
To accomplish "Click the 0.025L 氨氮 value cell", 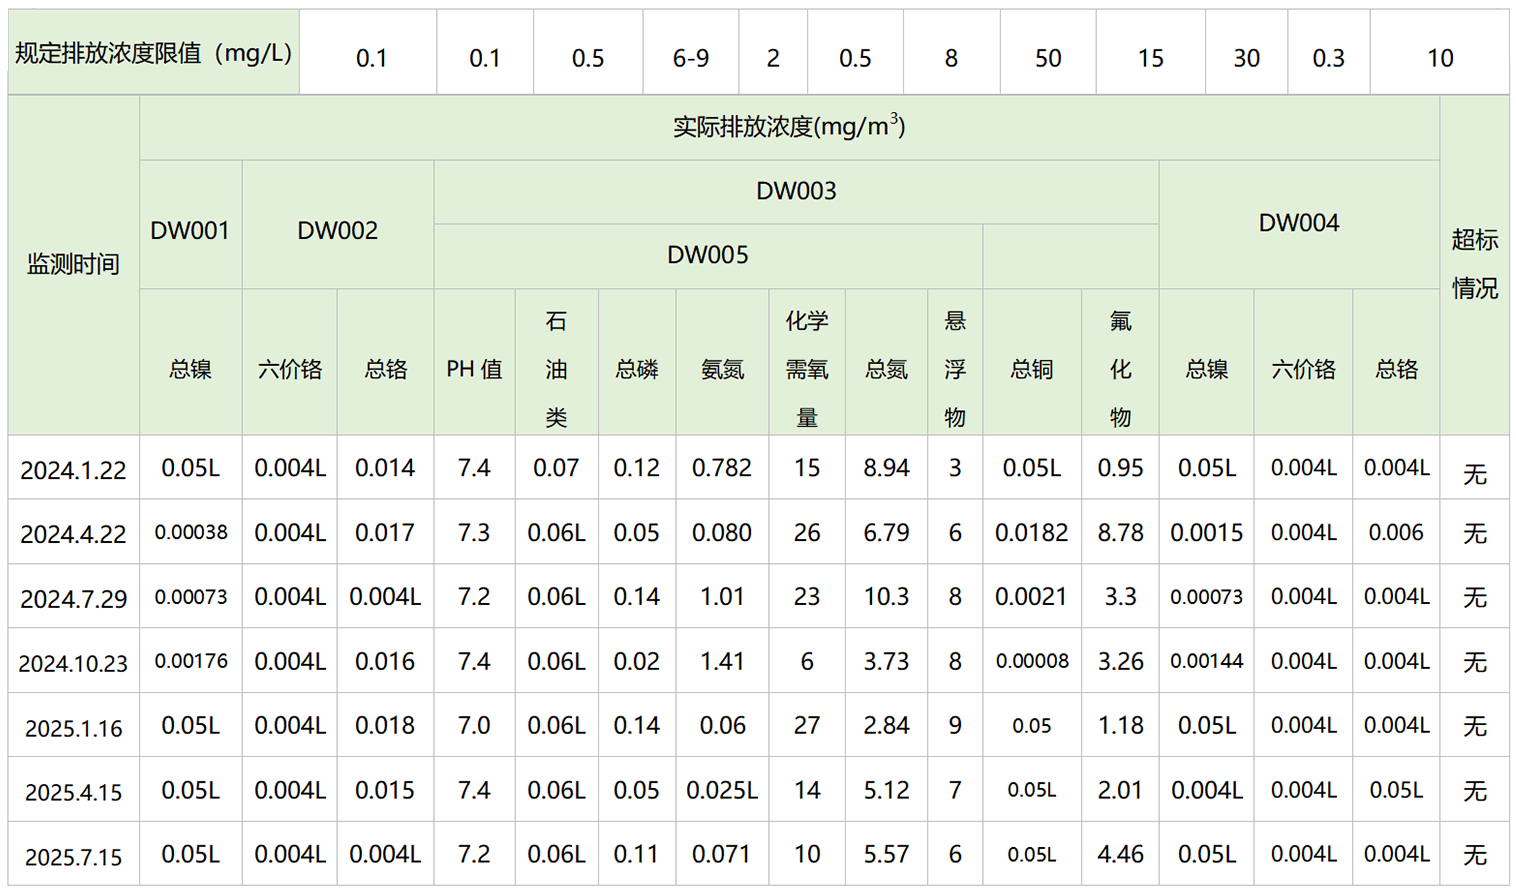I will 721,791.
